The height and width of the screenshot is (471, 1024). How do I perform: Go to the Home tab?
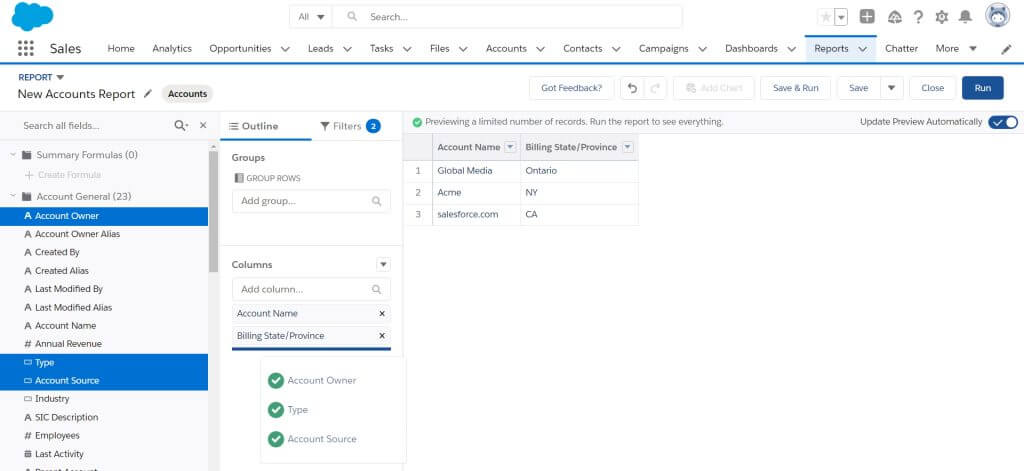tap(121, 48)
